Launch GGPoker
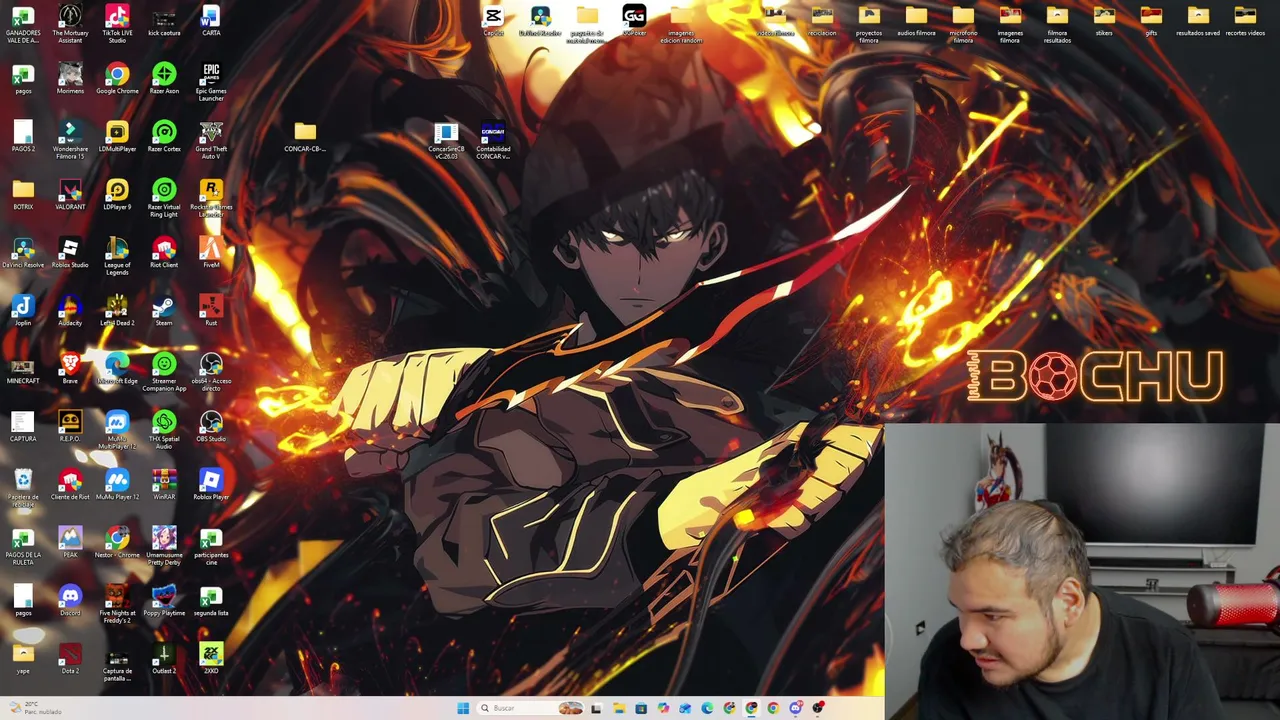The width and height of the screenshot is (1280, 720). (634, 21)
